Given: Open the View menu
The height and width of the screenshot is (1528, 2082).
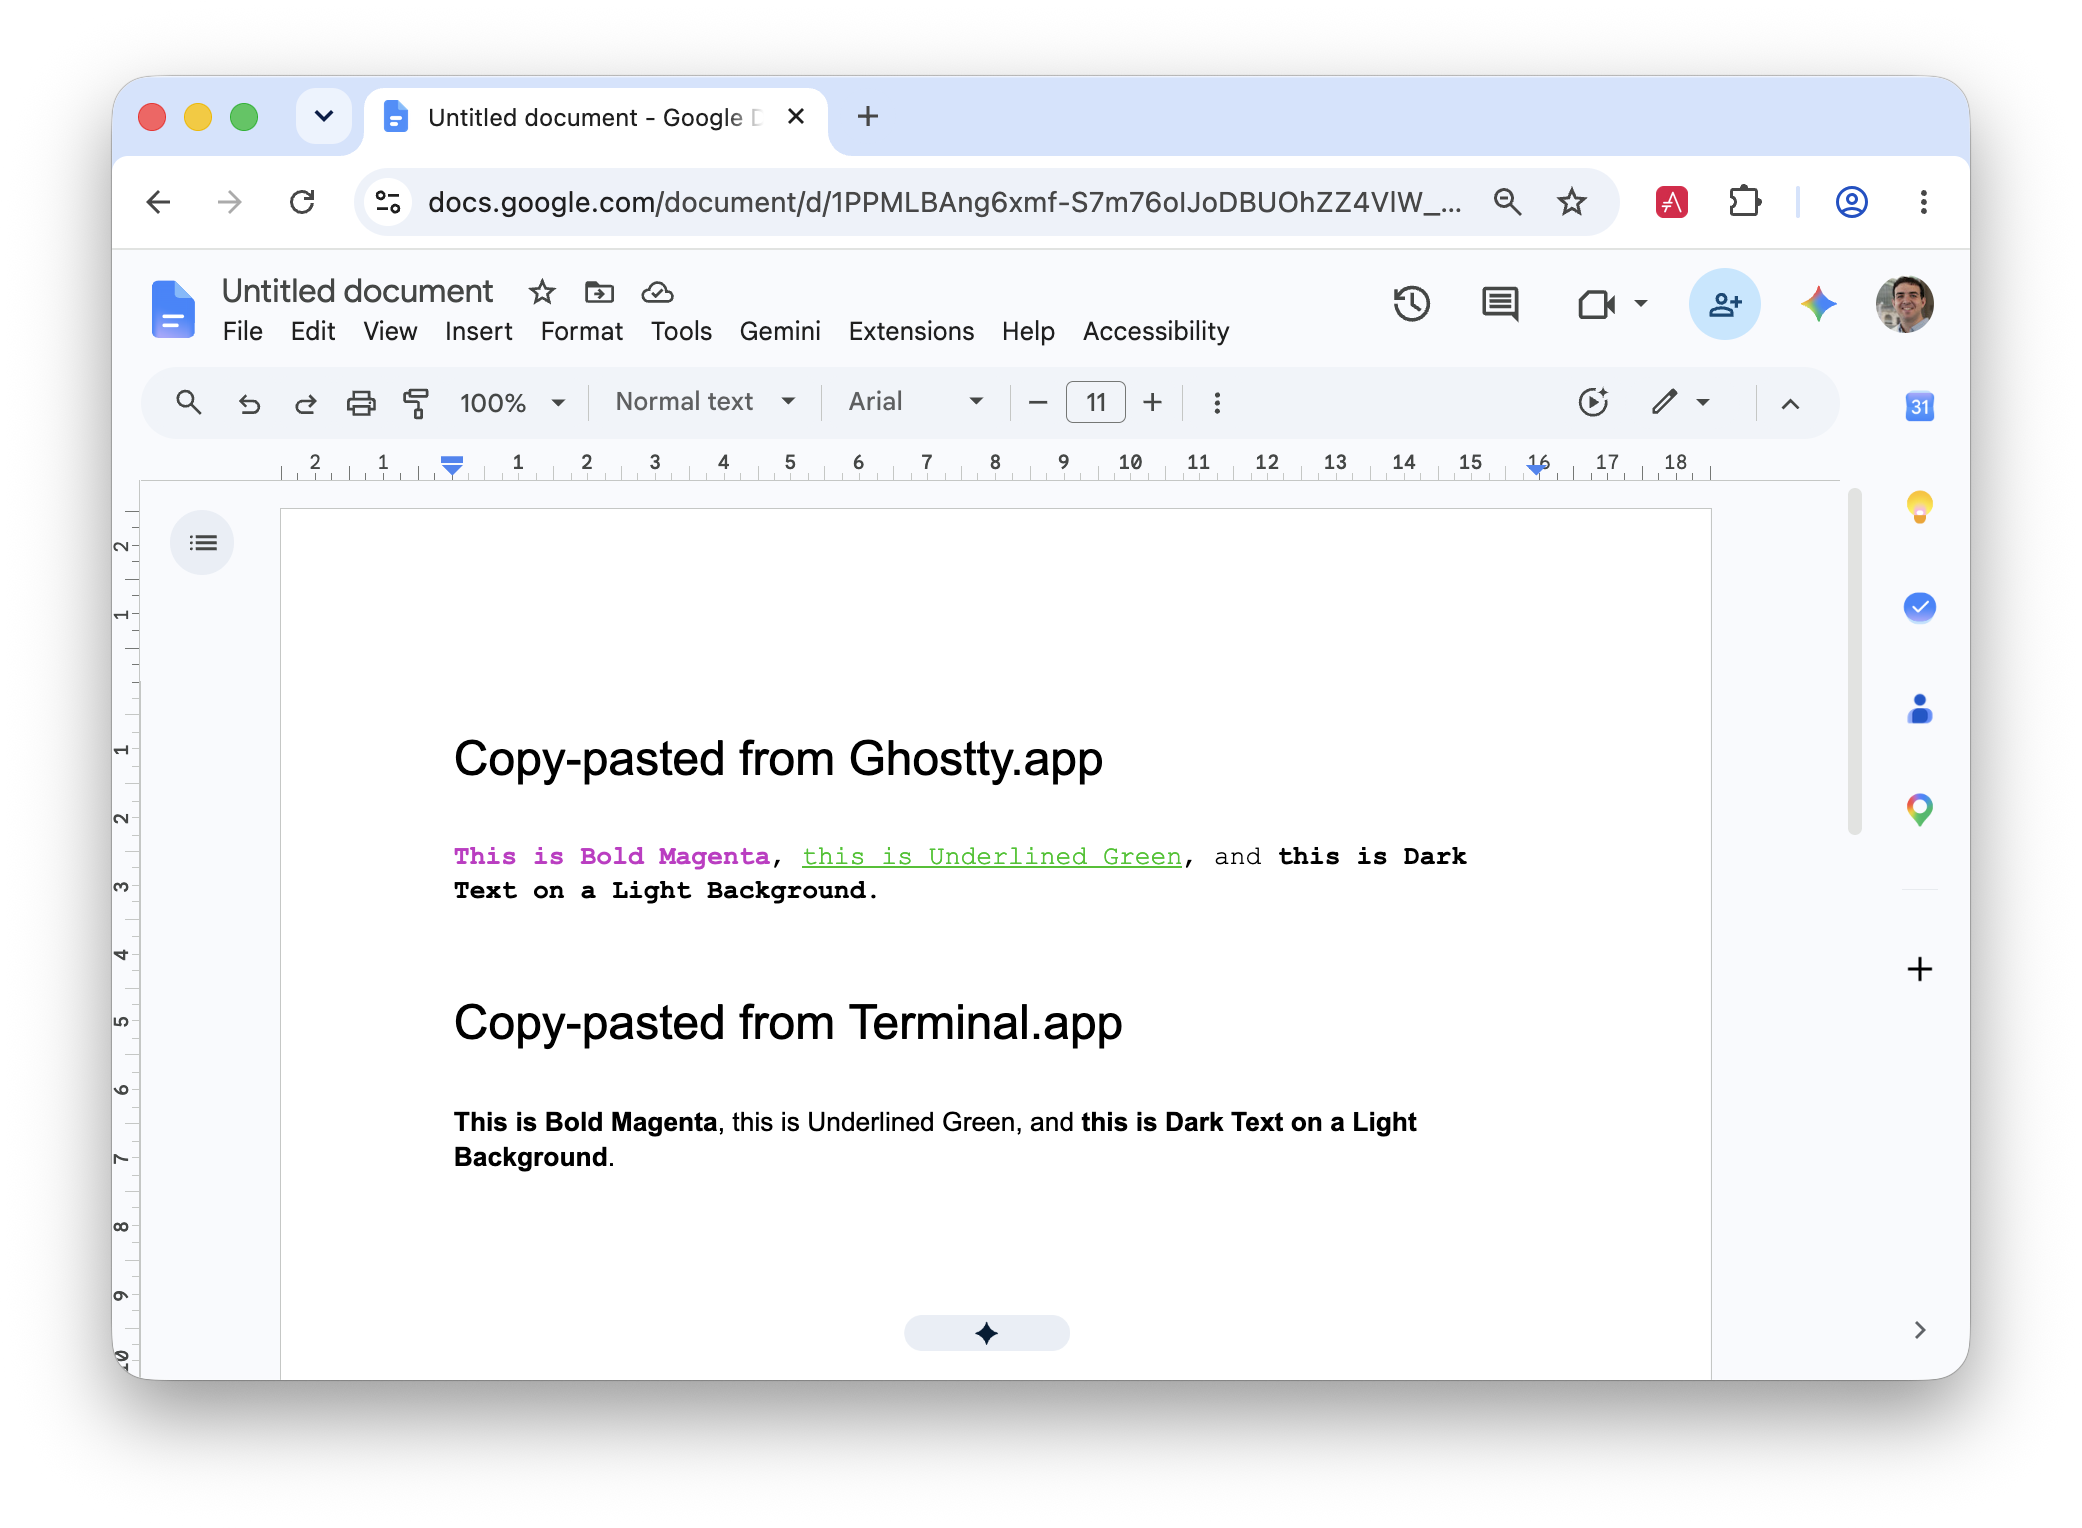Looking at the screenshot, I should [x=389, y=331].
